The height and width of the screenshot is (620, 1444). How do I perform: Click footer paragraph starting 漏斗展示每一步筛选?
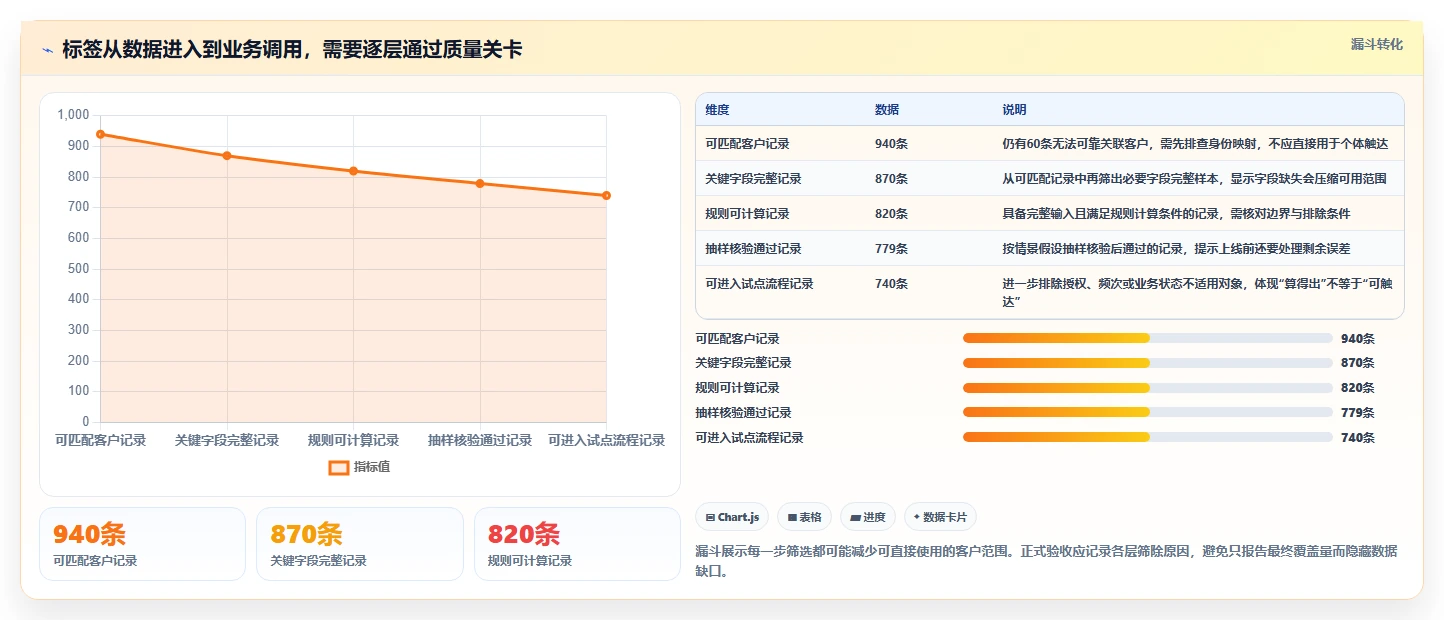pyautogui.click(x=1046, y=561)
